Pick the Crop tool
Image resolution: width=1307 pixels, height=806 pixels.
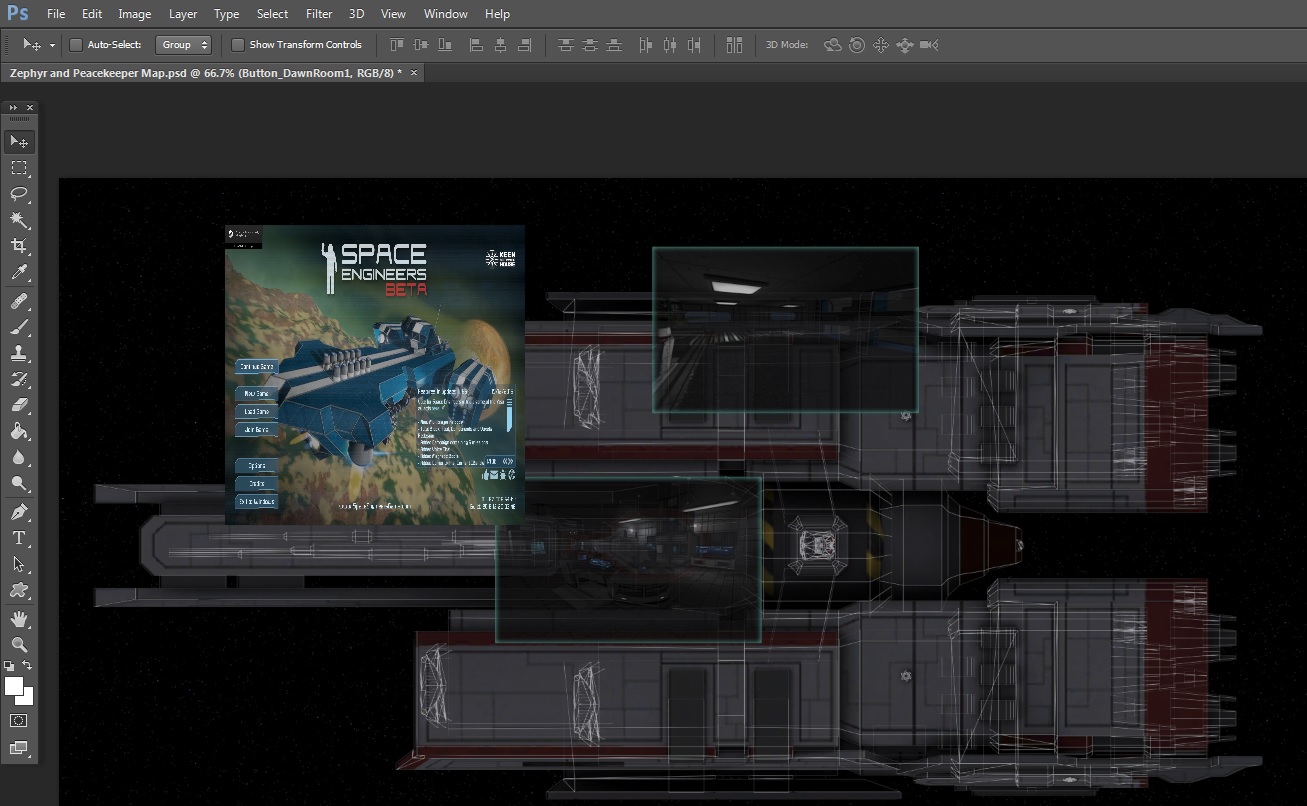[19, 246]
